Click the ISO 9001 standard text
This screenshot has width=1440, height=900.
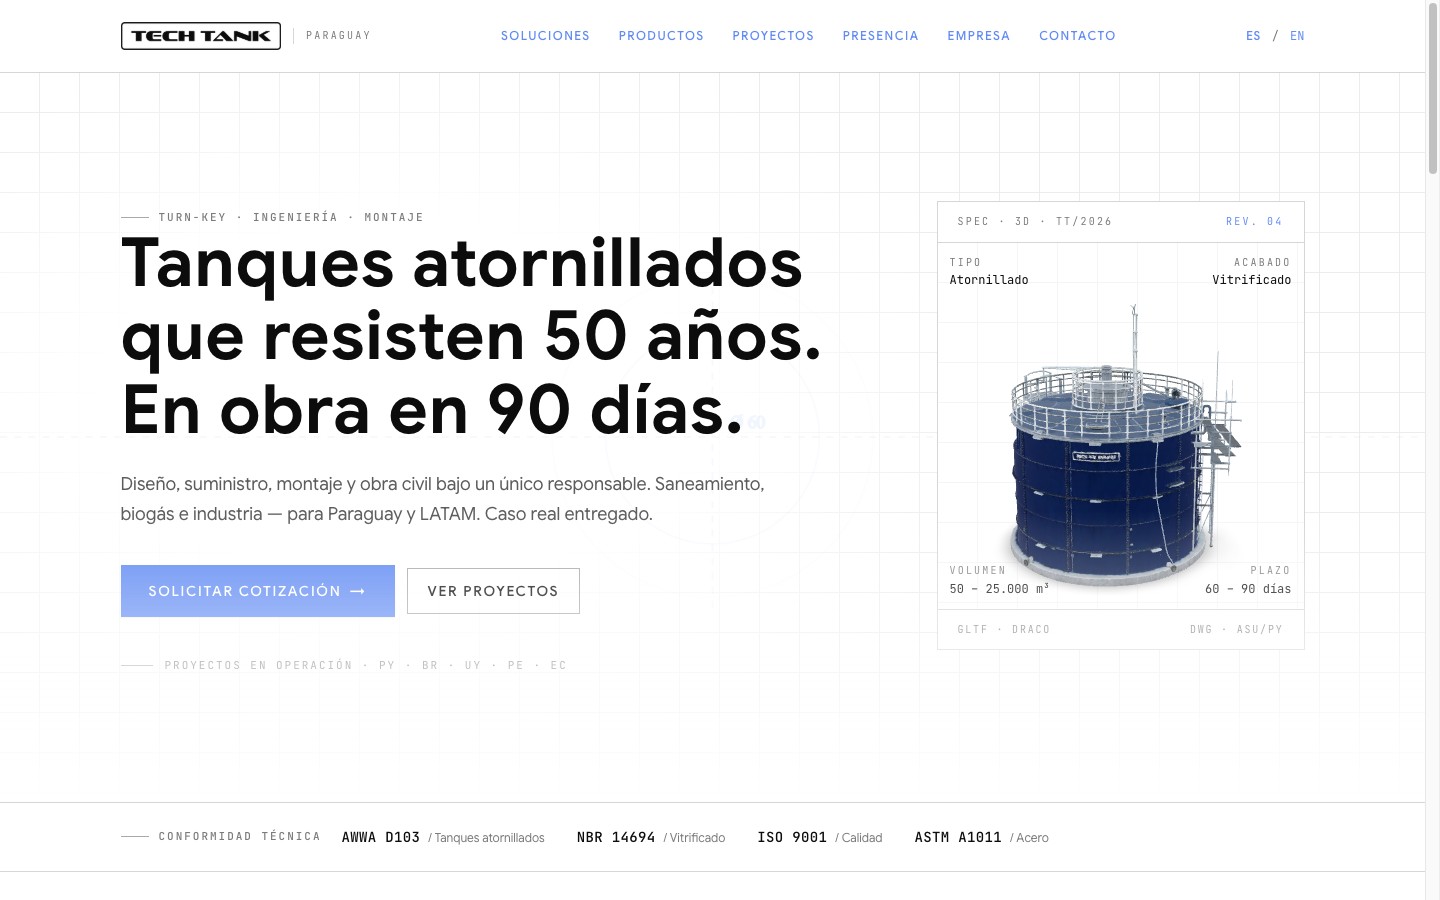(x=792, y=837)
